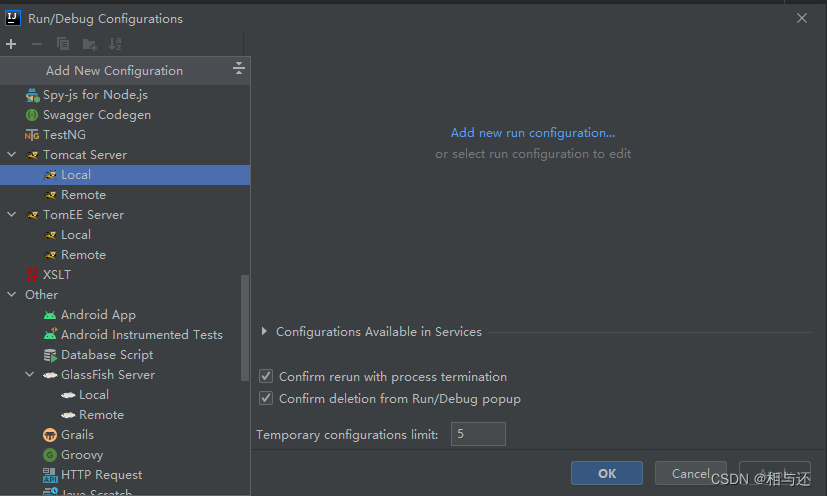
Task: Select the Groovy entry text
Action: [x=82, y=455]
